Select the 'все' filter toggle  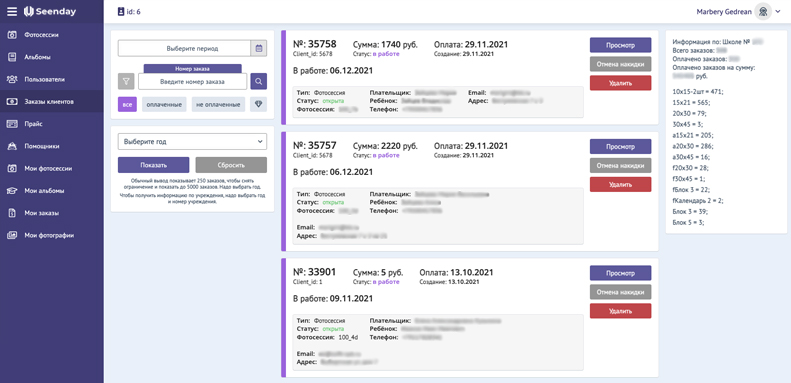[127, 104]
